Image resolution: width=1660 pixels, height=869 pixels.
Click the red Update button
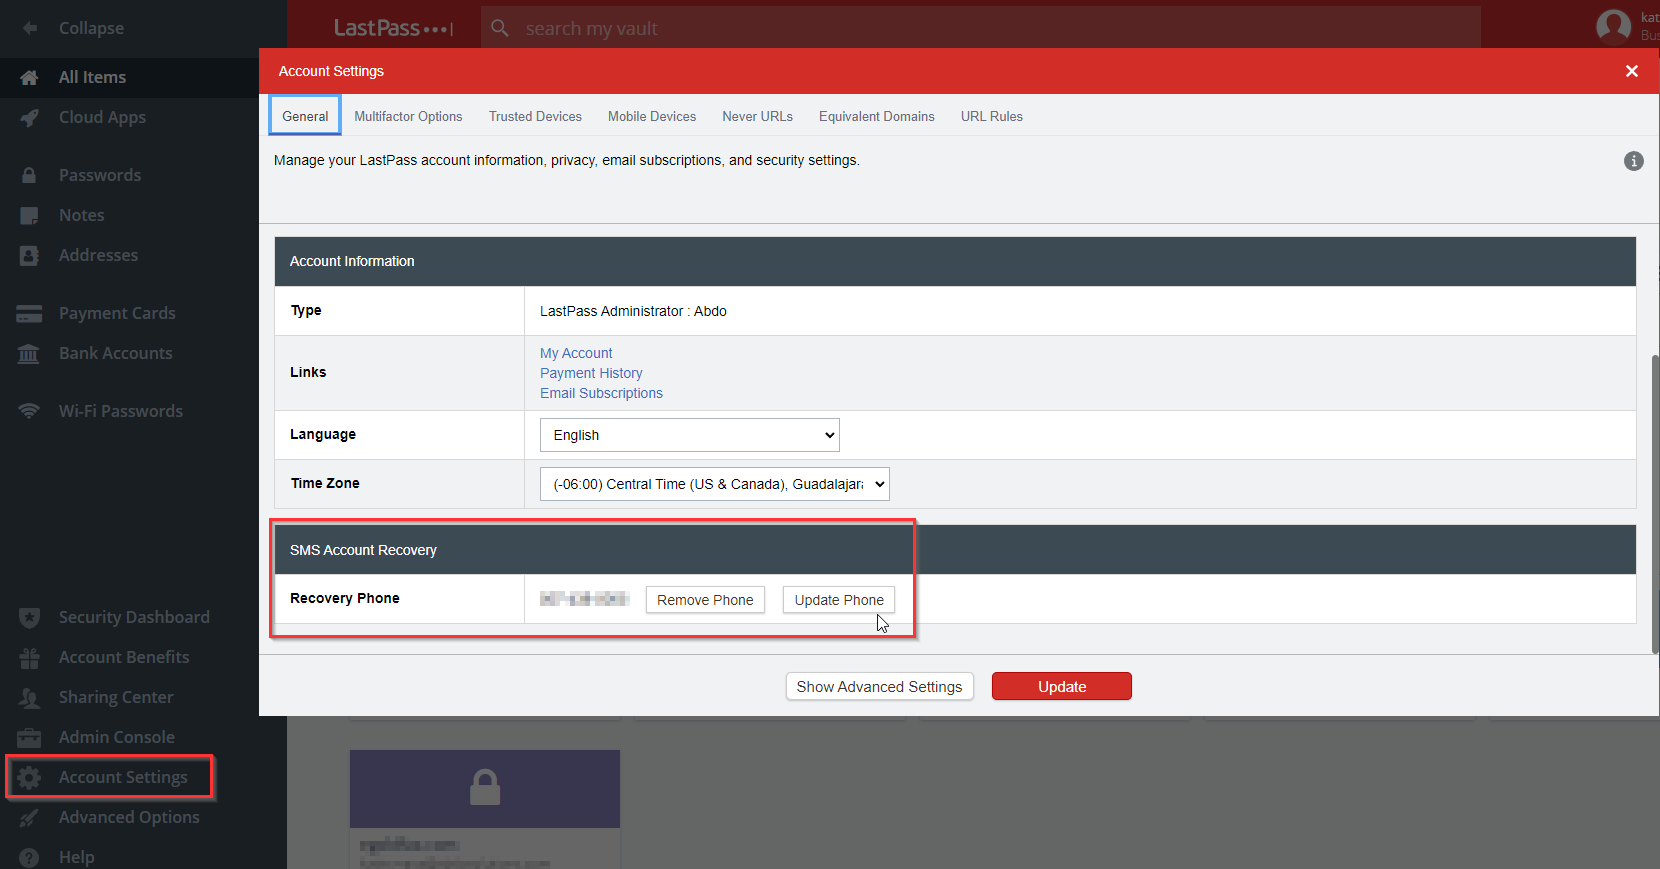coord(1062,687)
